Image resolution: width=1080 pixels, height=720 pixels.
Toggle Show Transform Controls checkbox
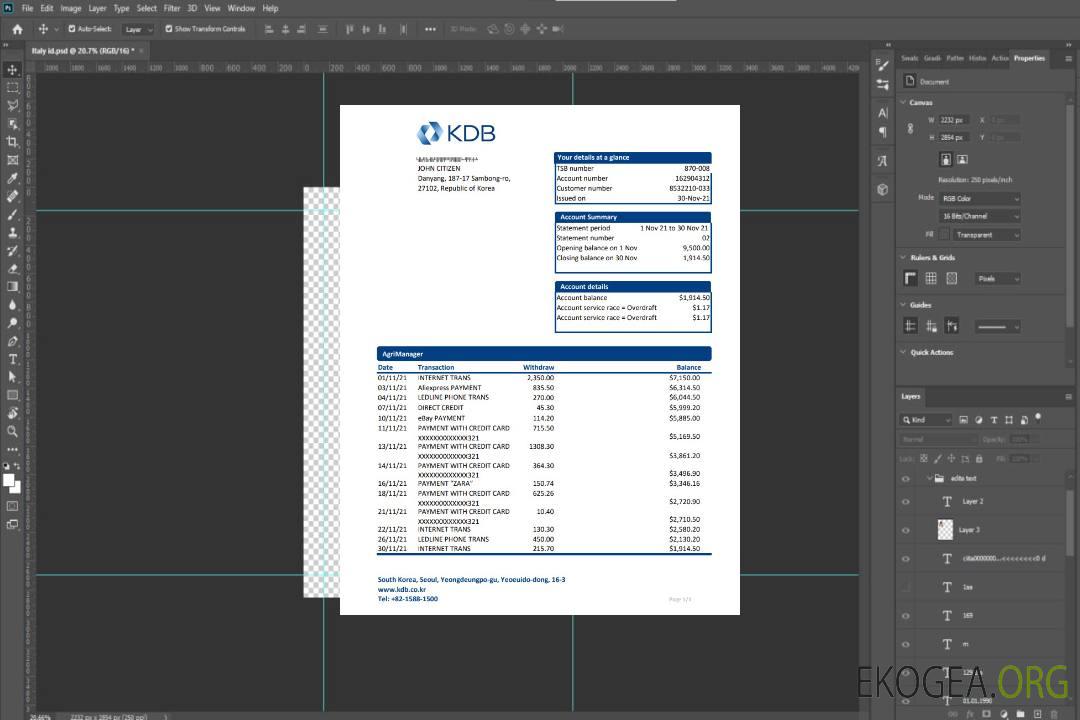(x=169, y=29)
